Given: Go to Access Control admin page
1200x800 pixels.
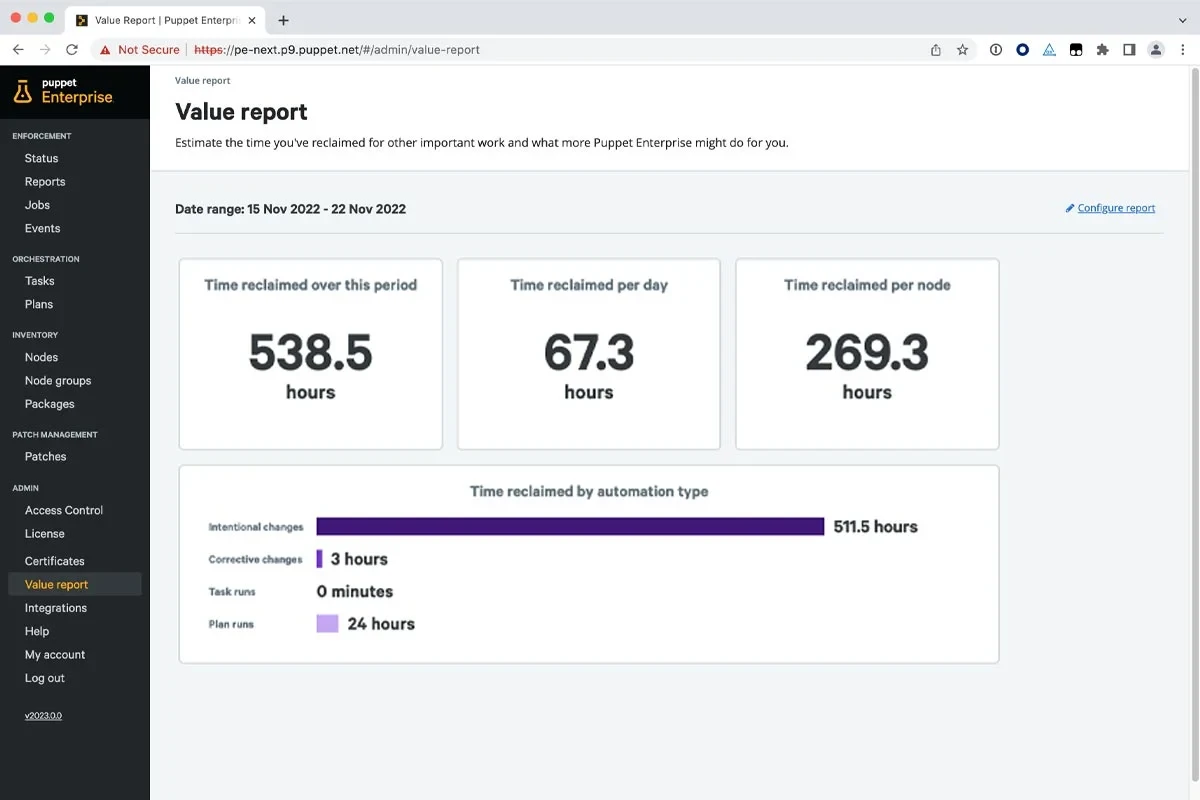Looking at the screenshot, I should tap(64, 510).
